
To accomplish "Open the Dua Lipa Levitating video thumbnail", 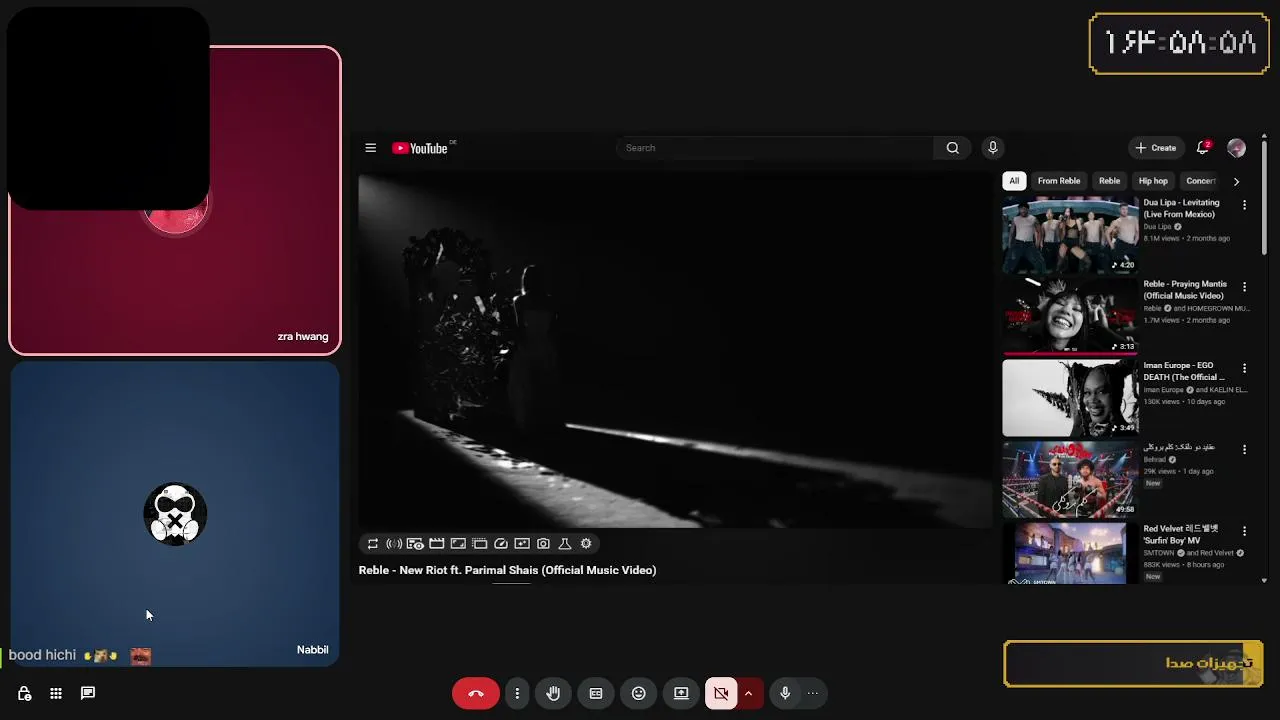I will pyautogui.click(x=1070, y=234).
